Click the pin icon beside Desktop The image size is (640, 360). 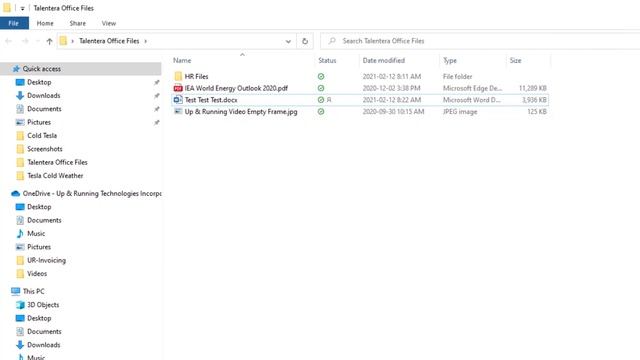(156, 82)
